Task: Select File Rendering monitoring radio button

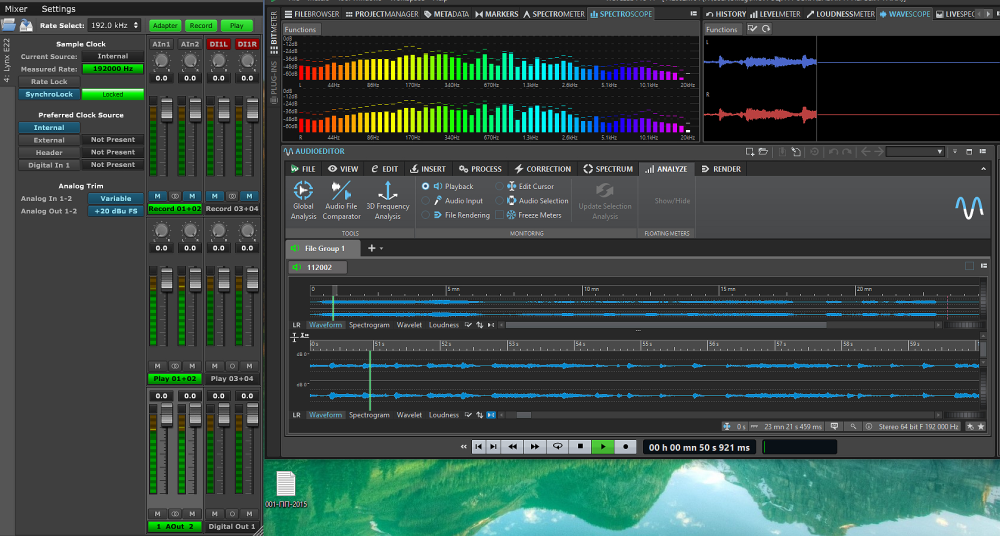Action: 426,215
